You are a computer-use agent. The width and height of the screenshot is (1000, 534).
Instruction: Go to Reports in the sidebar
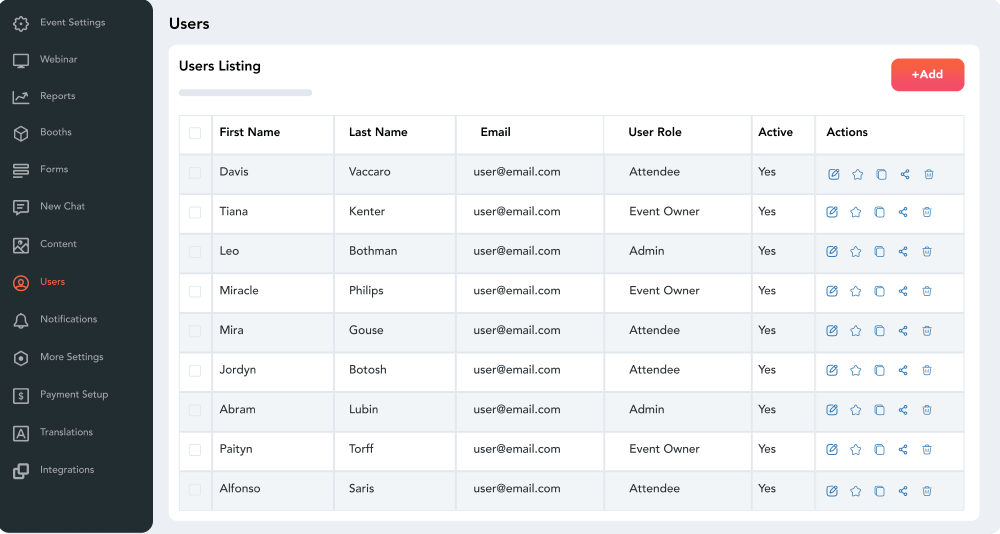click(x=57, y=96)
